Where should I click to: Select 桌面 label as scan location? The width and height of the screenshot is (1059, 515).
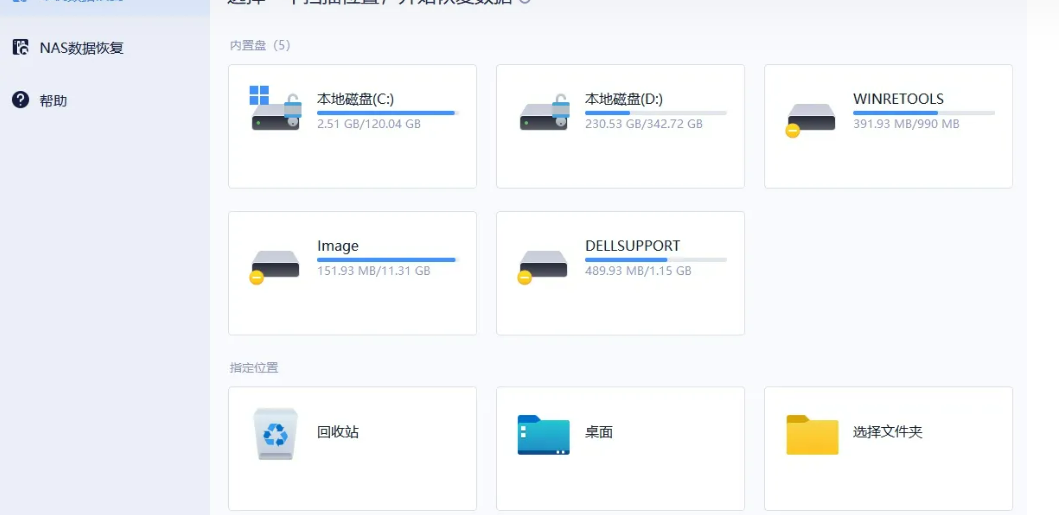tap(599, 432)
